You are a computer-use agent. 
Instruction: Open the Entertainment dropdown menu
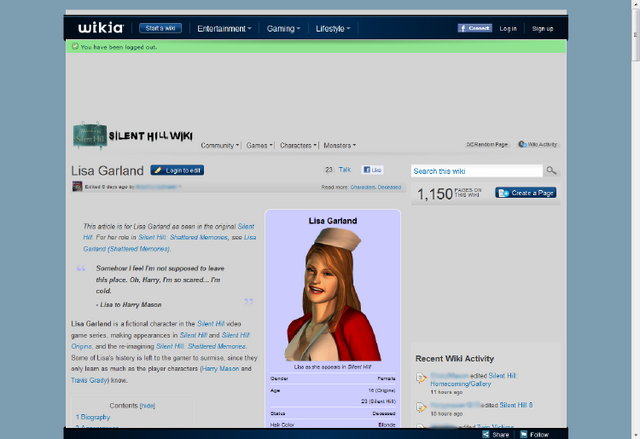click(x=224, y=29)
